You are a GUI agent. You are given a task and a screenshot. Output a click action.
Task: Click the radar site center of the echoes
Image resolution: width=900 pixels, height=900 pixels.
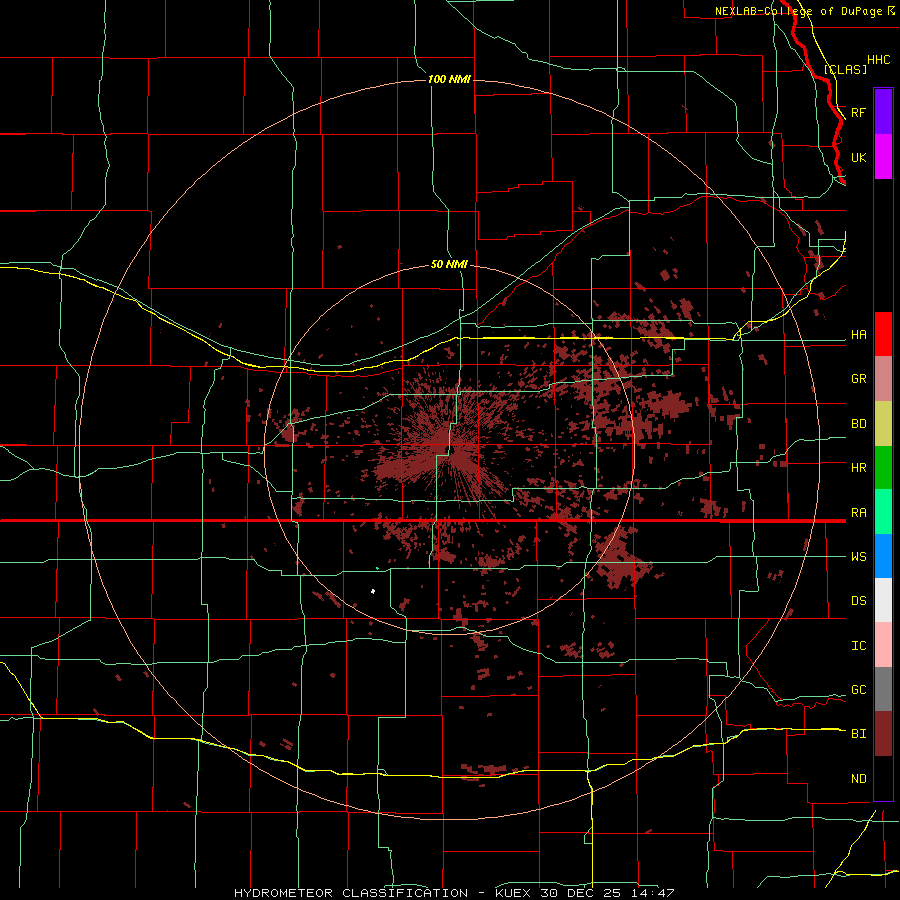[x=448, y=449]
